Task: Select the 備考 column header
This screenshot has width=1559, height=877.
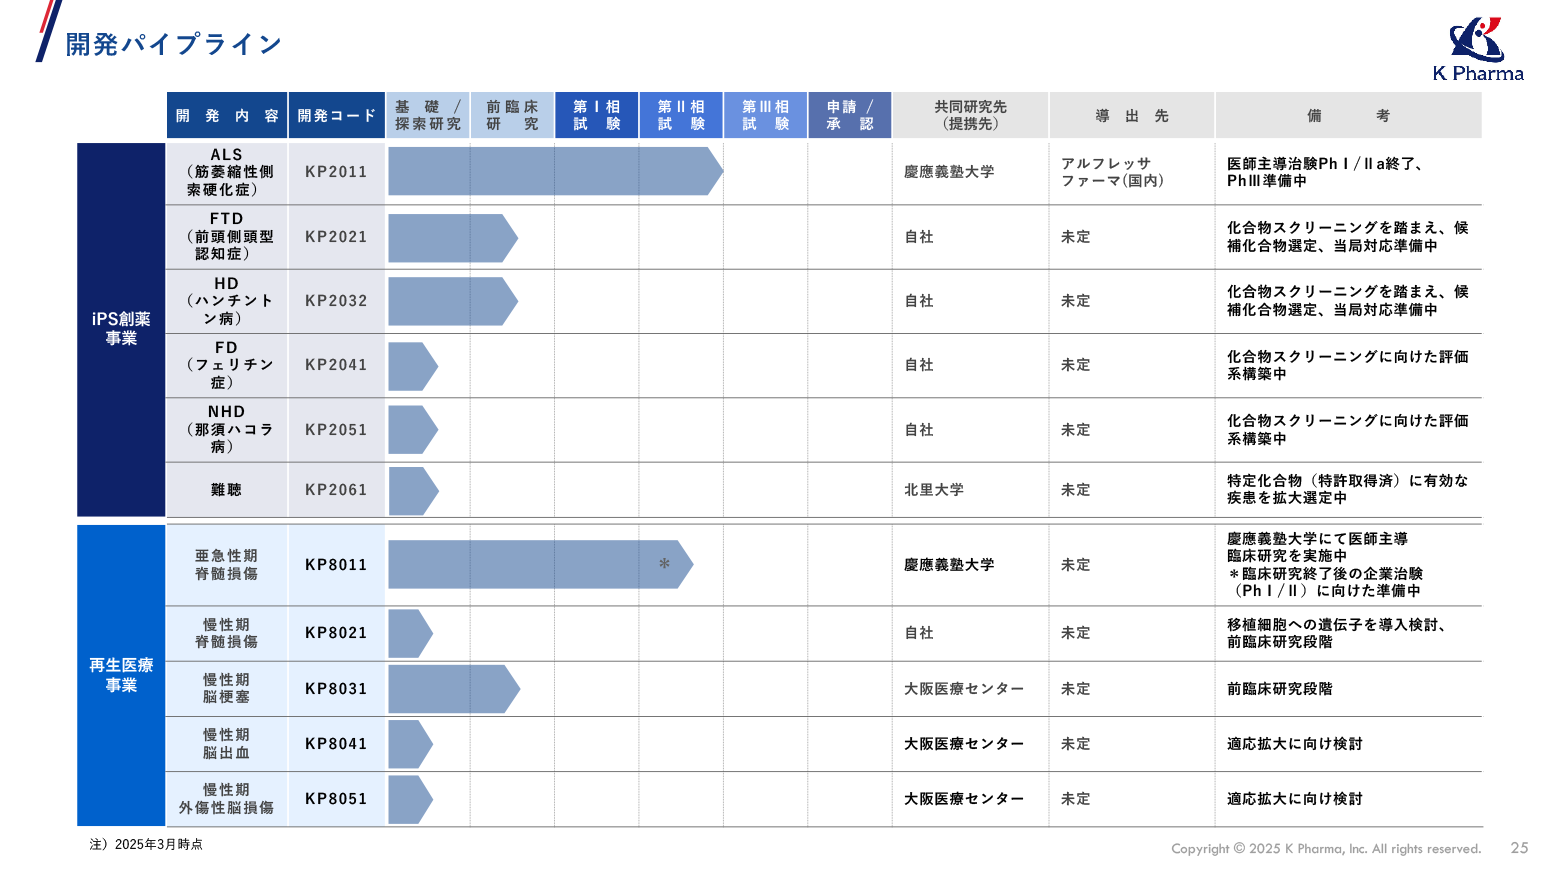Action: 1348,115
